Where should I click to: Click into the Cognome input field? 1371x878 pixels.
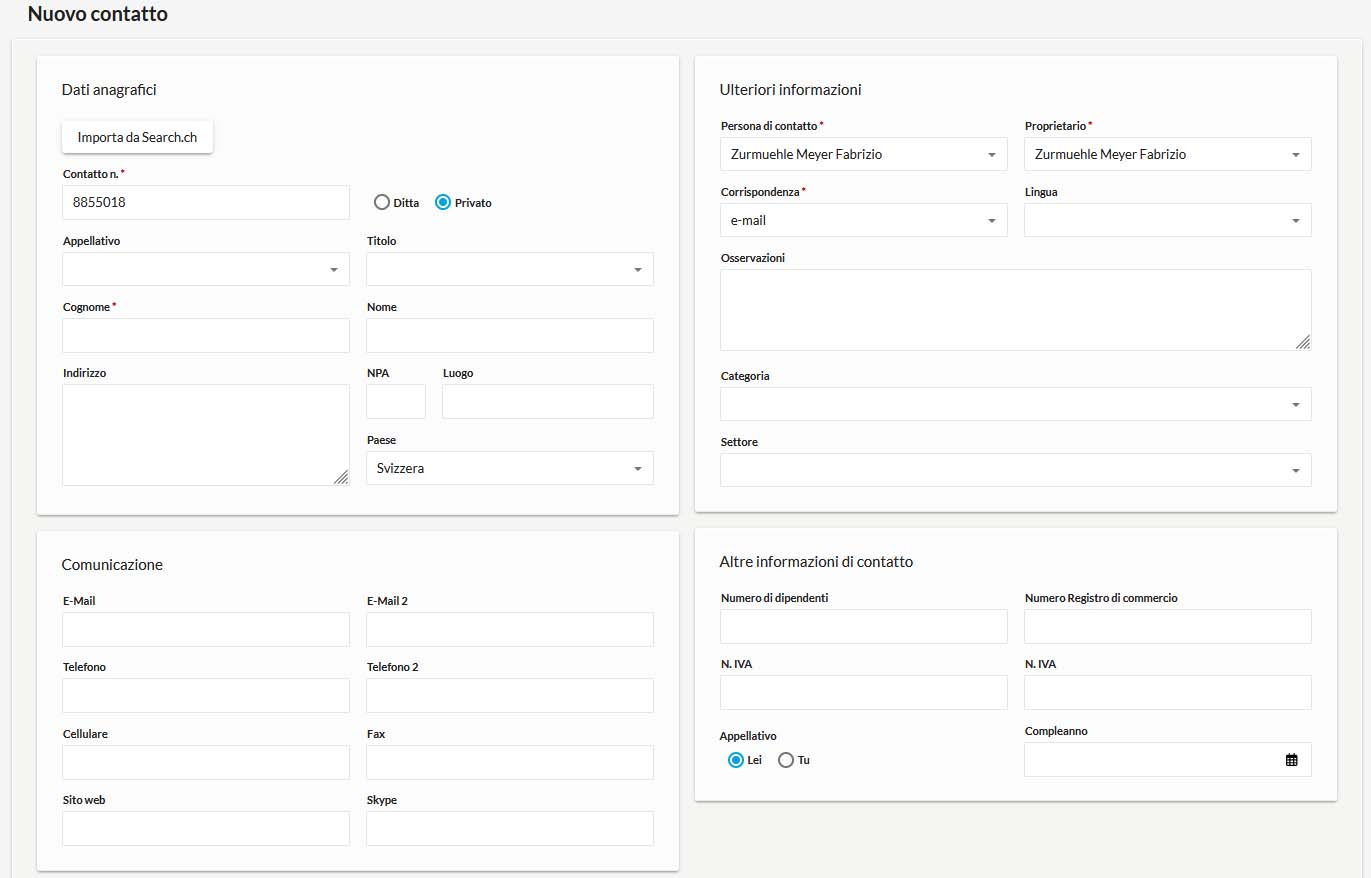(206, 336)
